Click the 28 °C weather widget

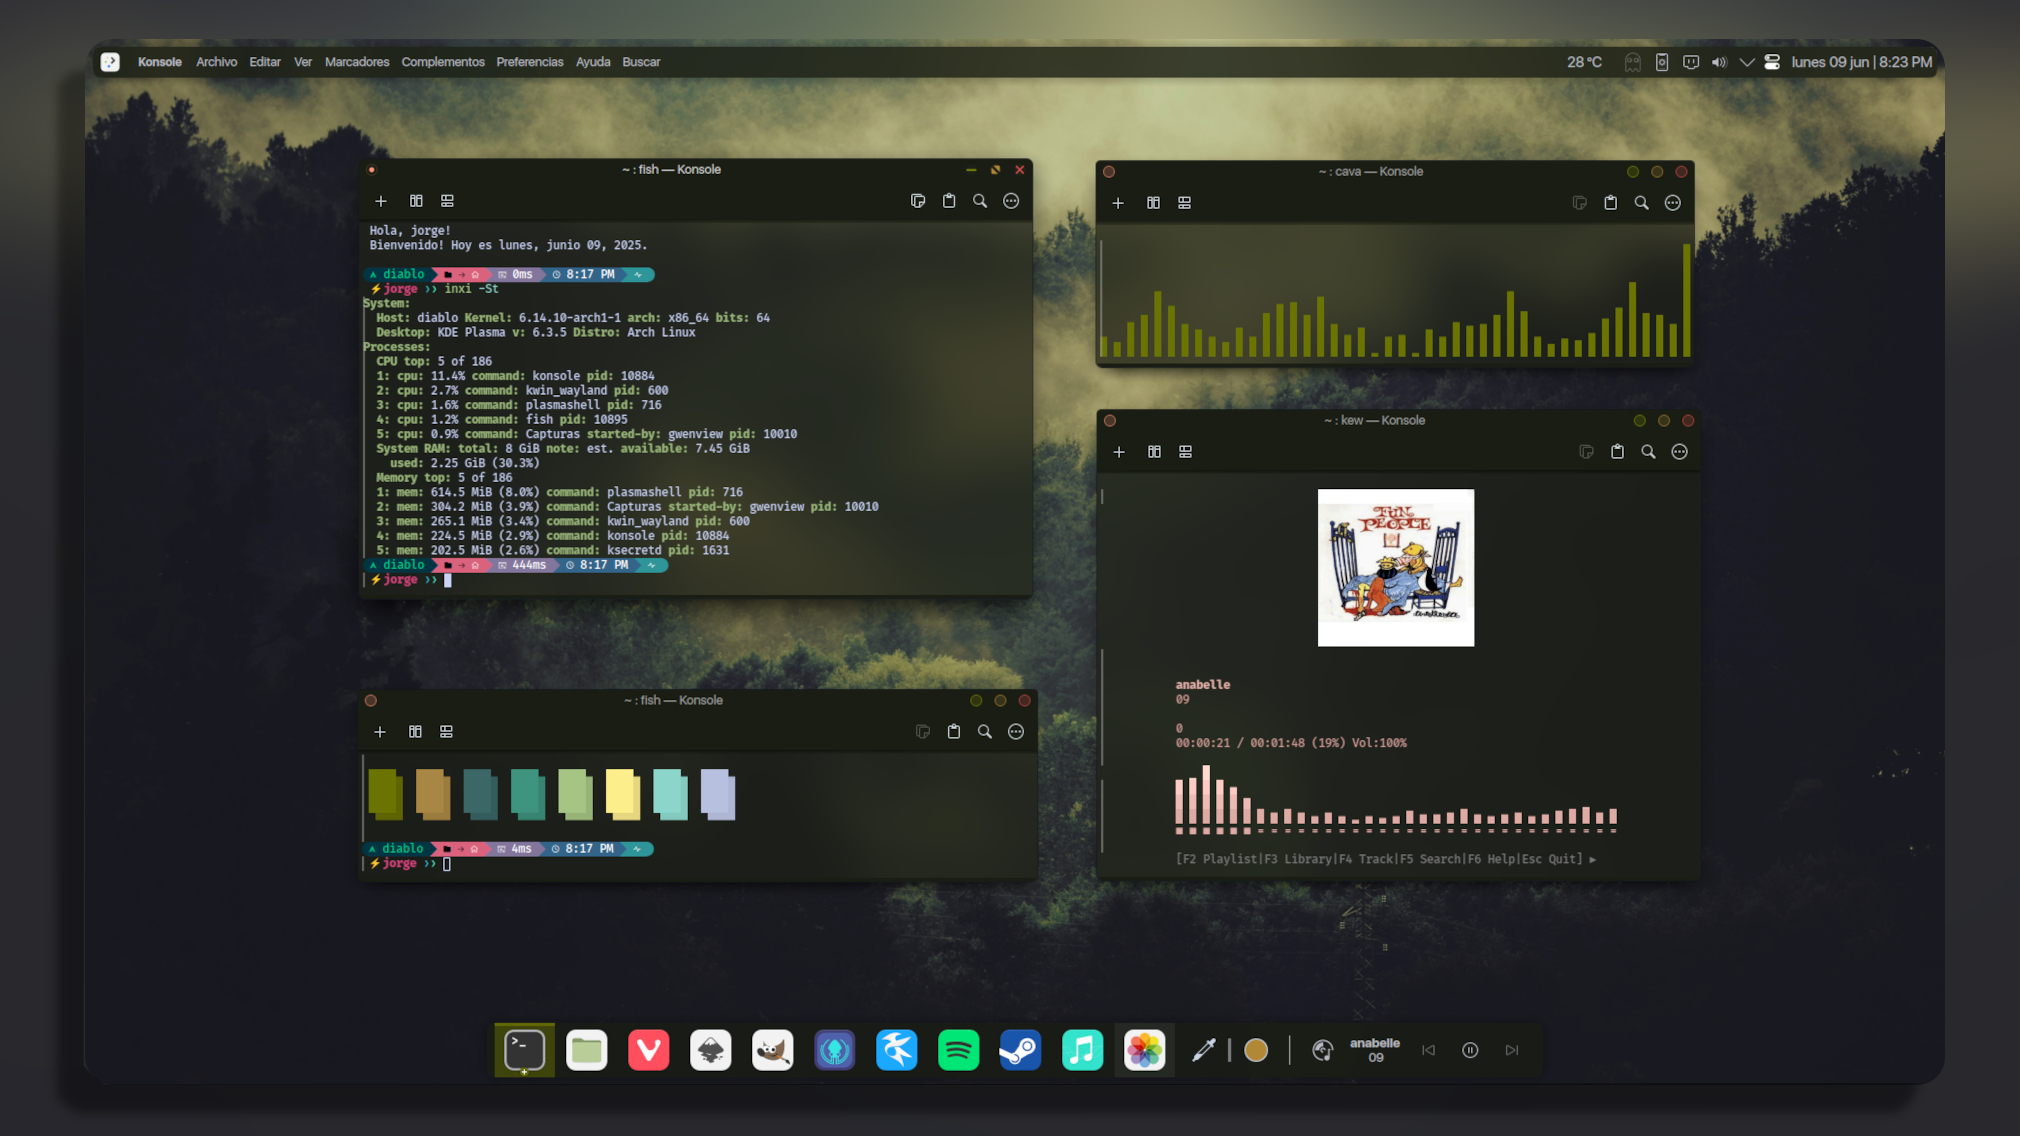[x=1584, y=62]
